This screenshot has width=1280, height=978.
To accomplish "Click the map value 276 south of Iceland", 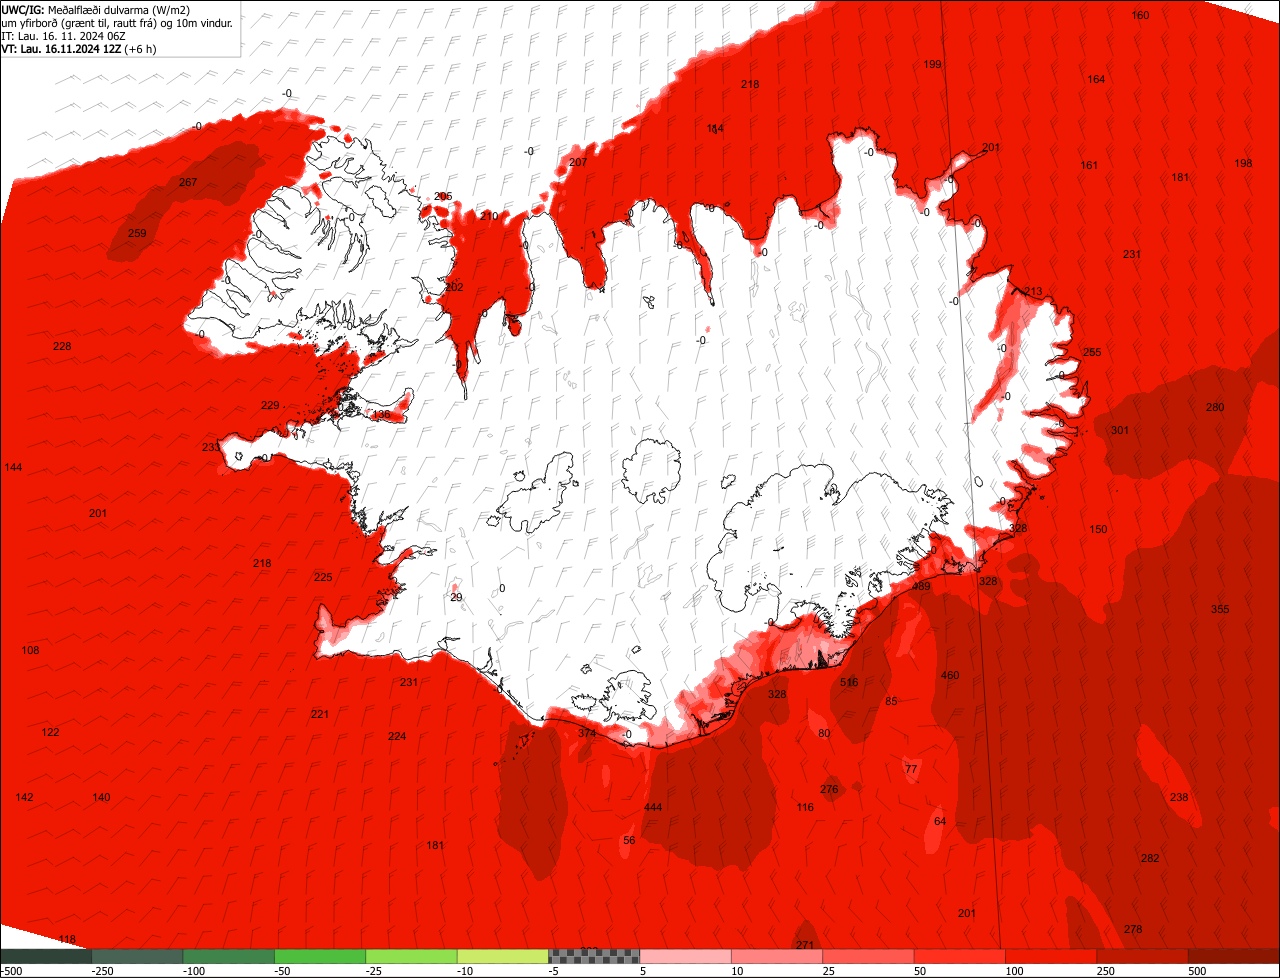I will click(x=829, y=790).
